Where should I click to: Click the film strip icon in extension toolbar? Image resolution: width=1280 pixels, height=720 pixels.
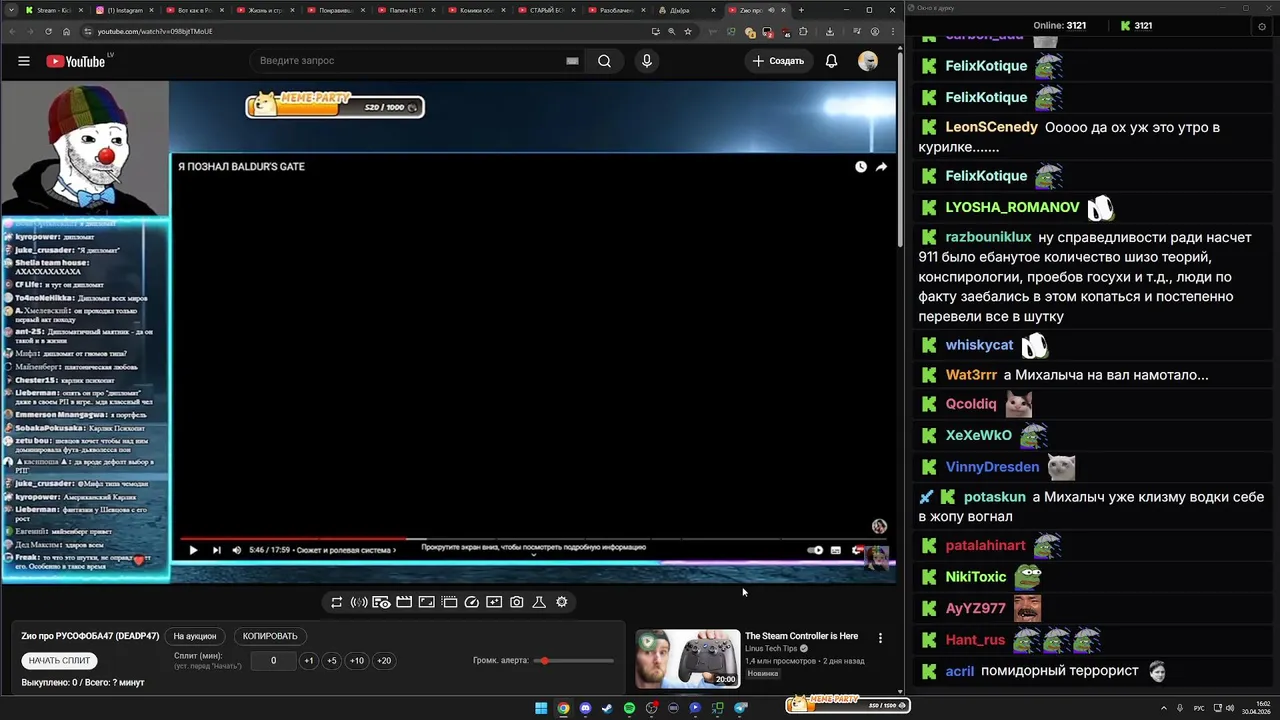(x=449, y=602)
